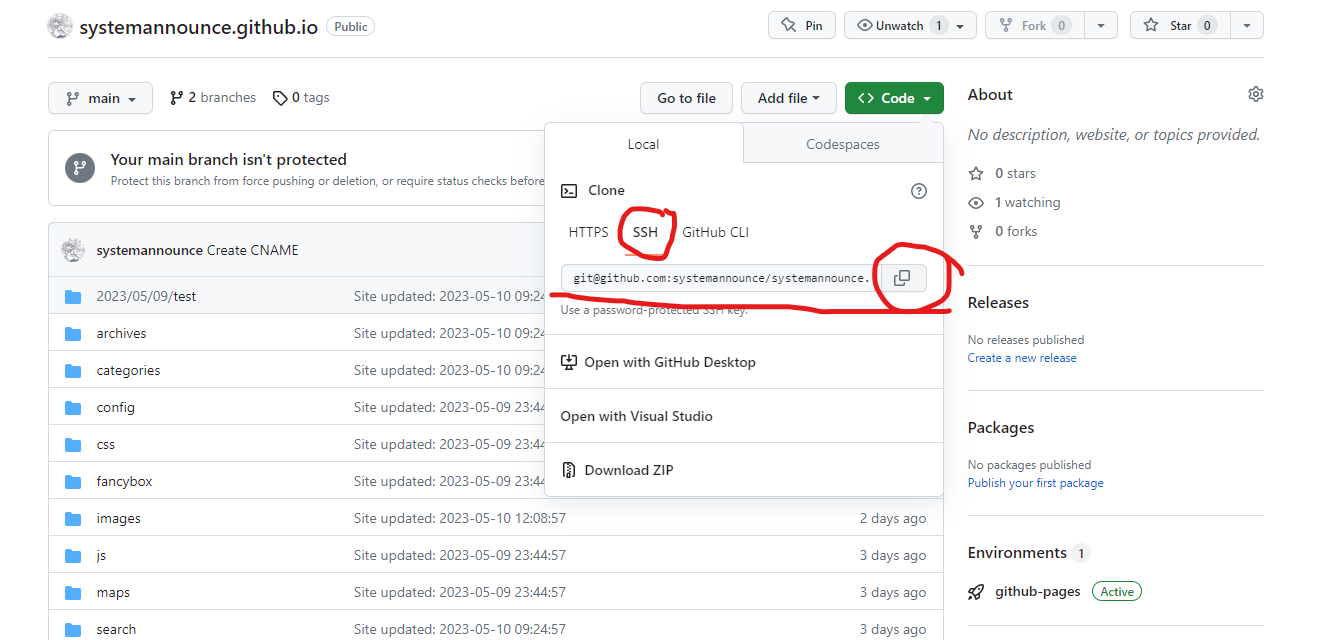View the 2 branches link
This screenshot has height=640, width=1339.
pyautogui.click(x=213, y=97)
